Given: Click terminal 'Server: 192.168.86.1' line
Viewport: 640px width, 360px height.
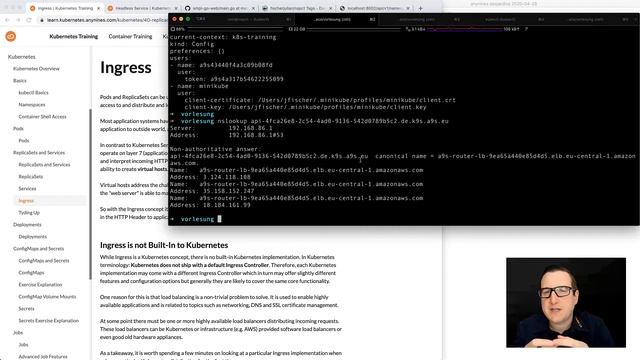Looking at the screenshot, I should click(x=221, y=128).
